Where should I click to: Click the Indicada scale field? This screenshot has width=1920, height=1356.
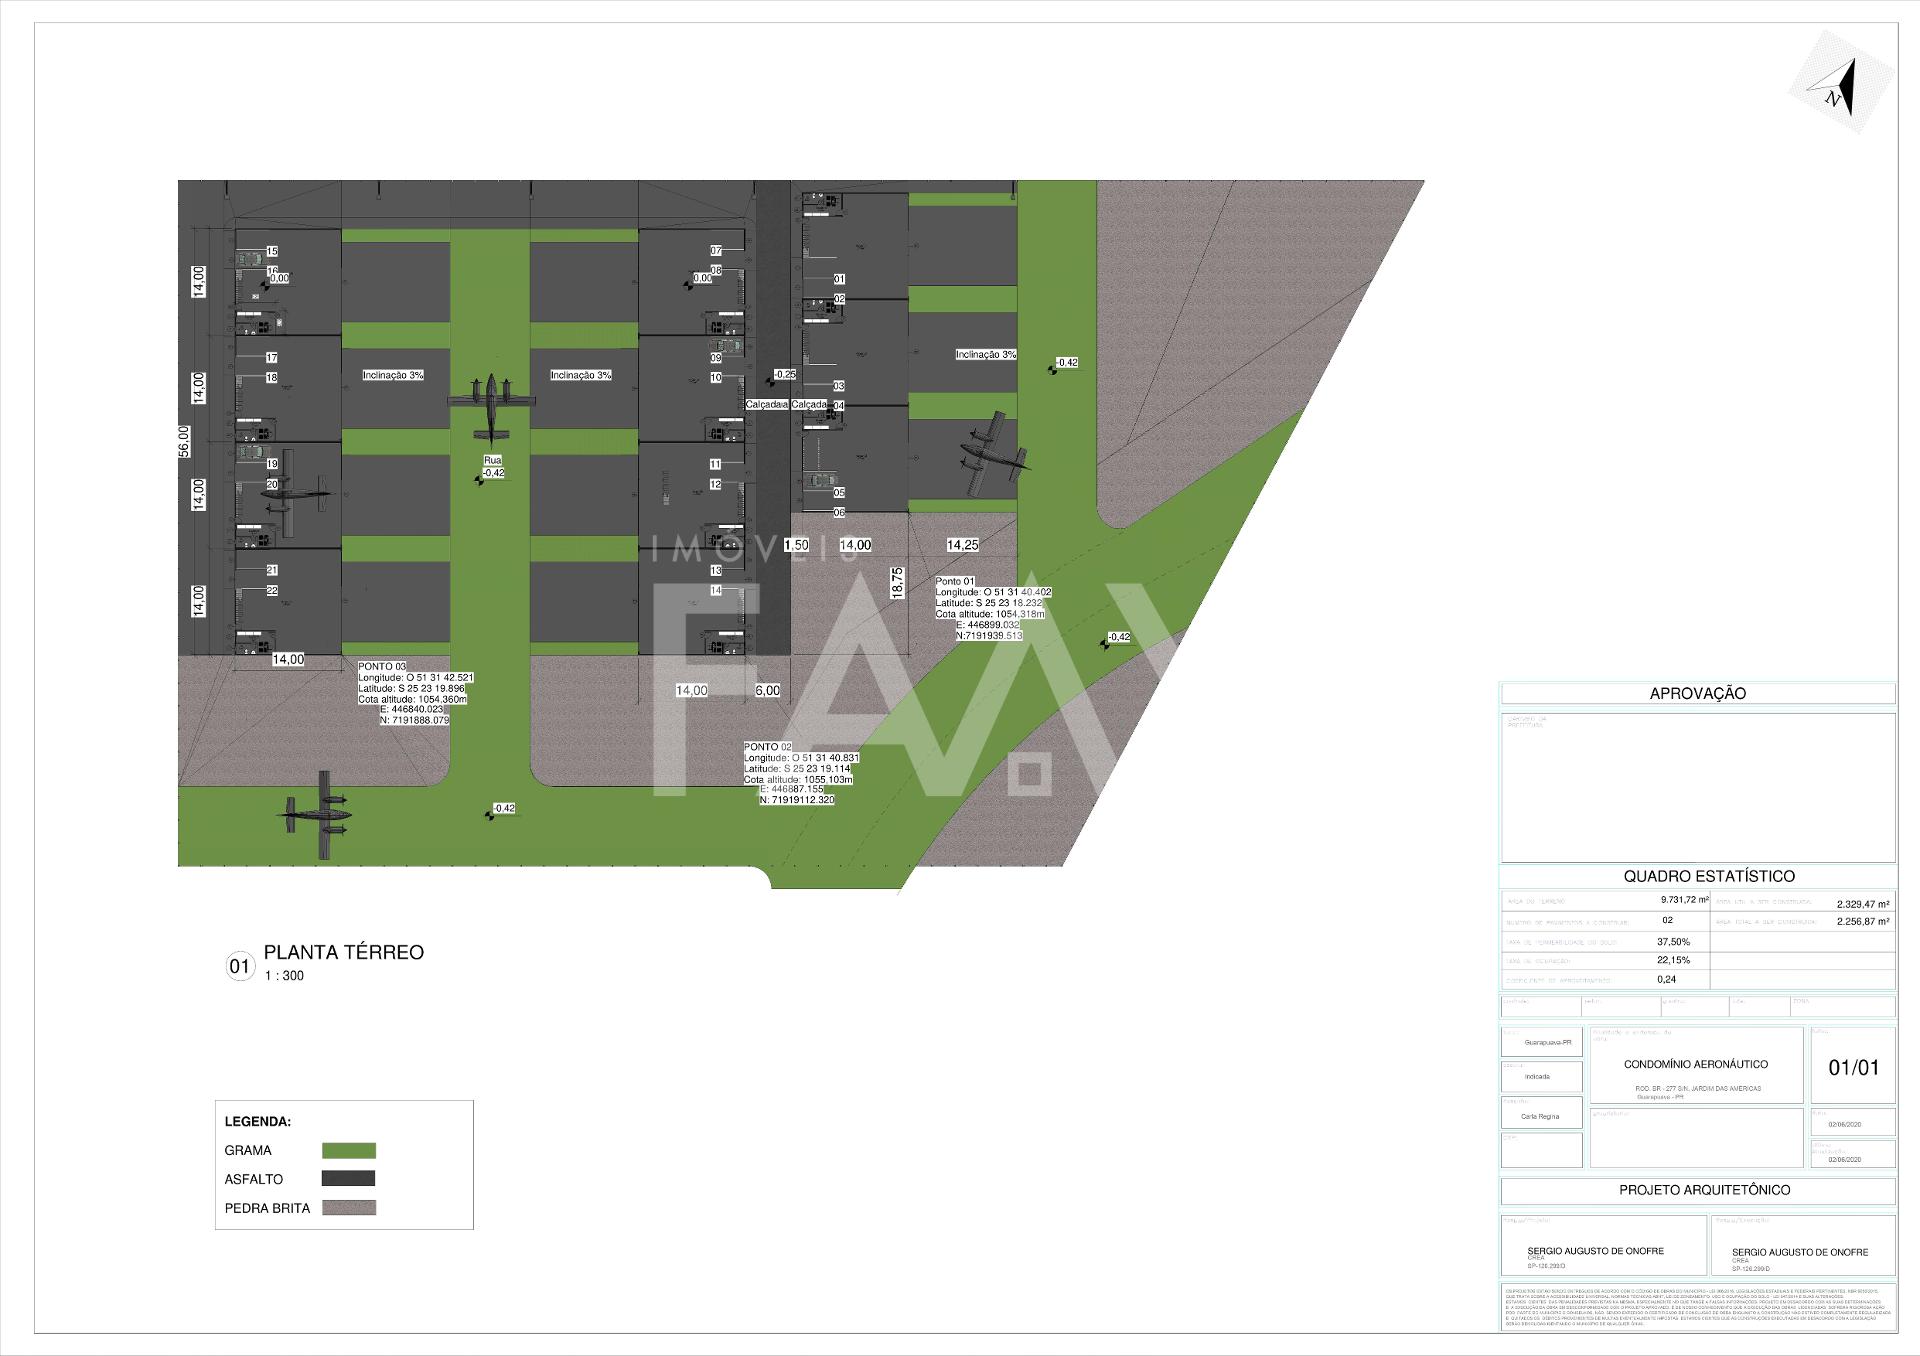tap(1542, 1077)
